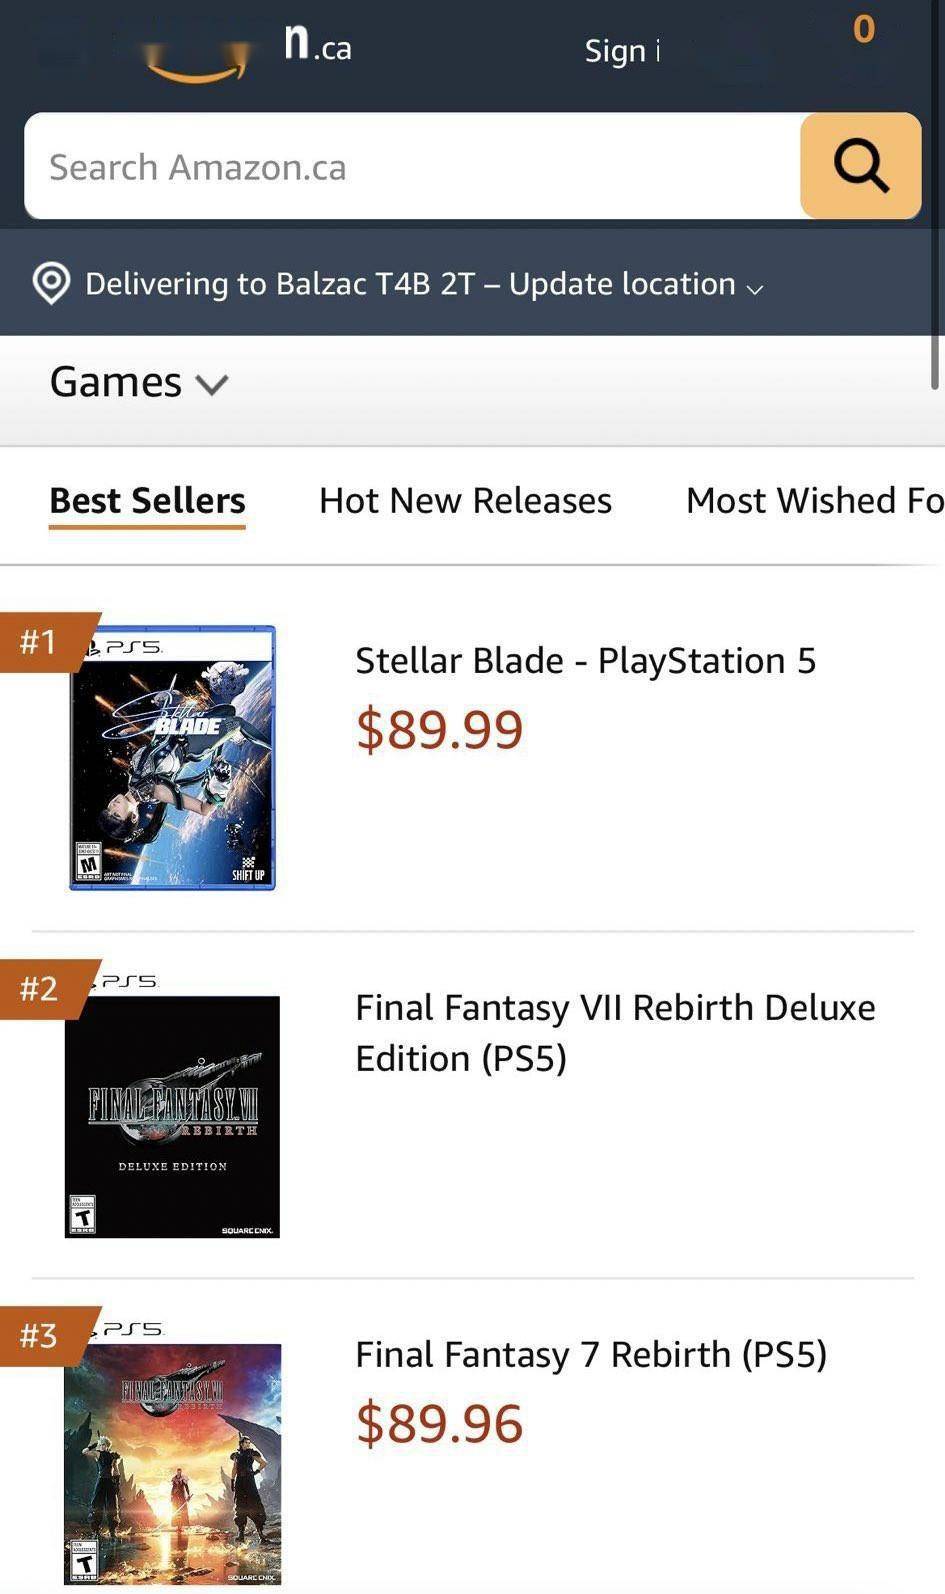
Task: Tap the location pin icon
Action: click(51, 284)
